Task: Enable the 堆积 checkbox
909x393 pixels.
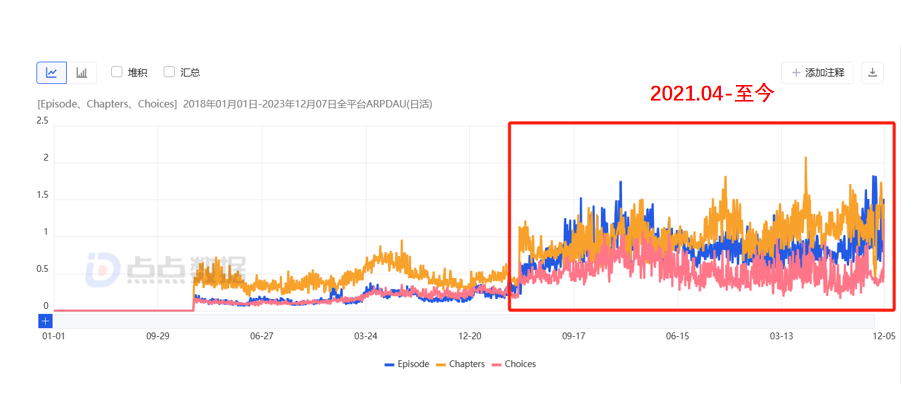Action: [117, 72]
